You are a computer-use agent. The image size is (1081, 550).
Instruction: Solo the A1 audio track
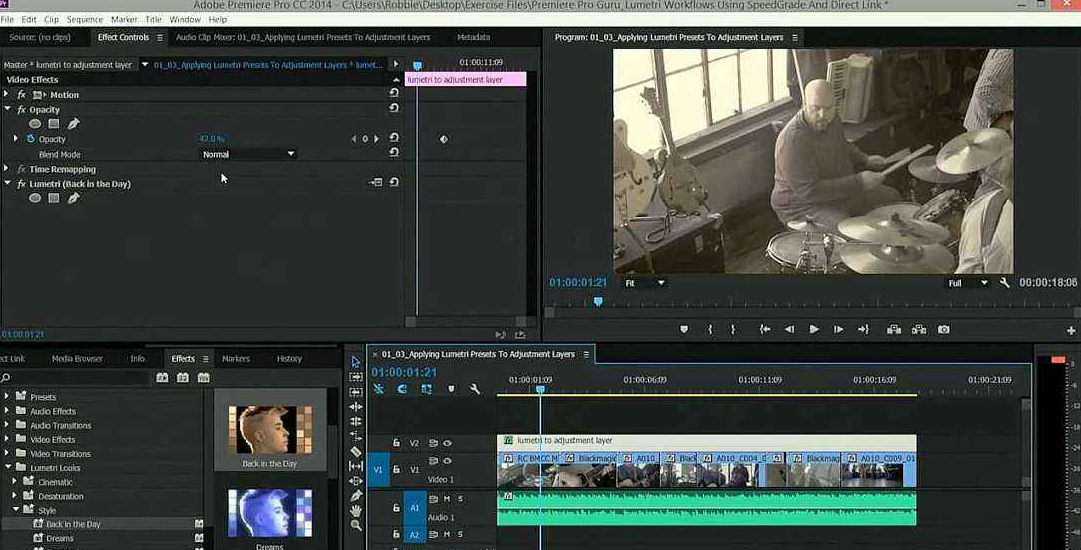pyautogui.click(x=460, y=498)
